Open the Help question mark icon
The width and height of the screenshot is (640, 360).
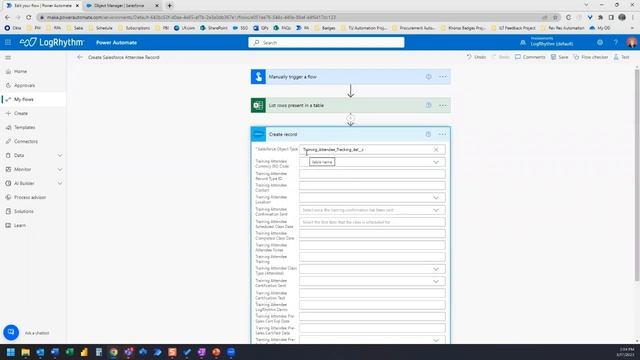point(616,42)
